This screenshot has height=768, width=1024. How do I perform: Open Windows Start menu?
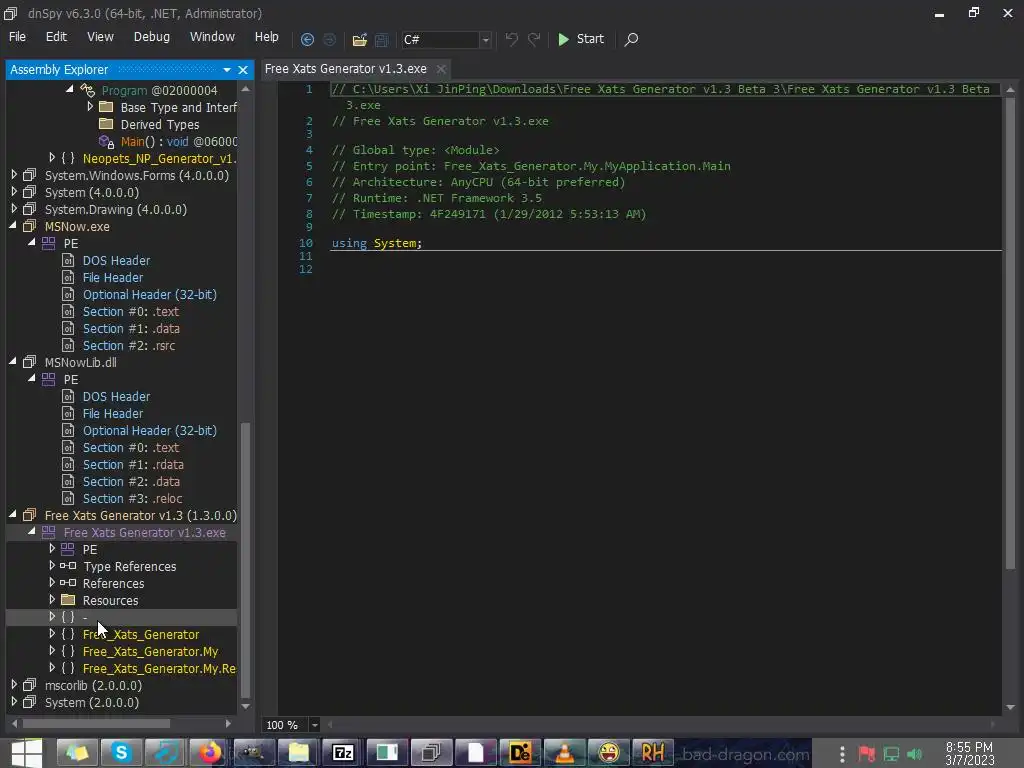tap(26, 753)
